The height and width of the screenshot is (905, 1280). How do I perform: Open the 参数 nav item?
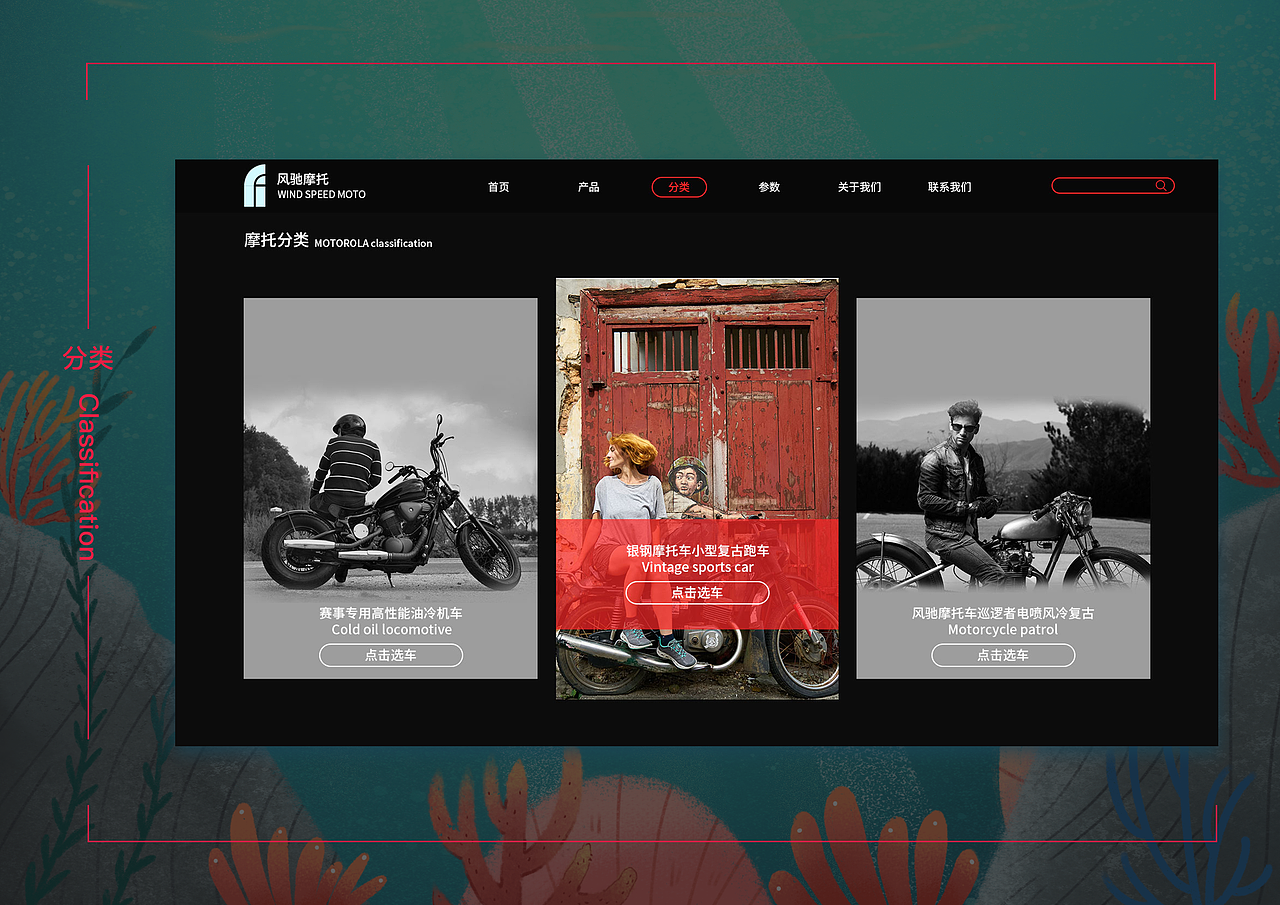(769, 187)
